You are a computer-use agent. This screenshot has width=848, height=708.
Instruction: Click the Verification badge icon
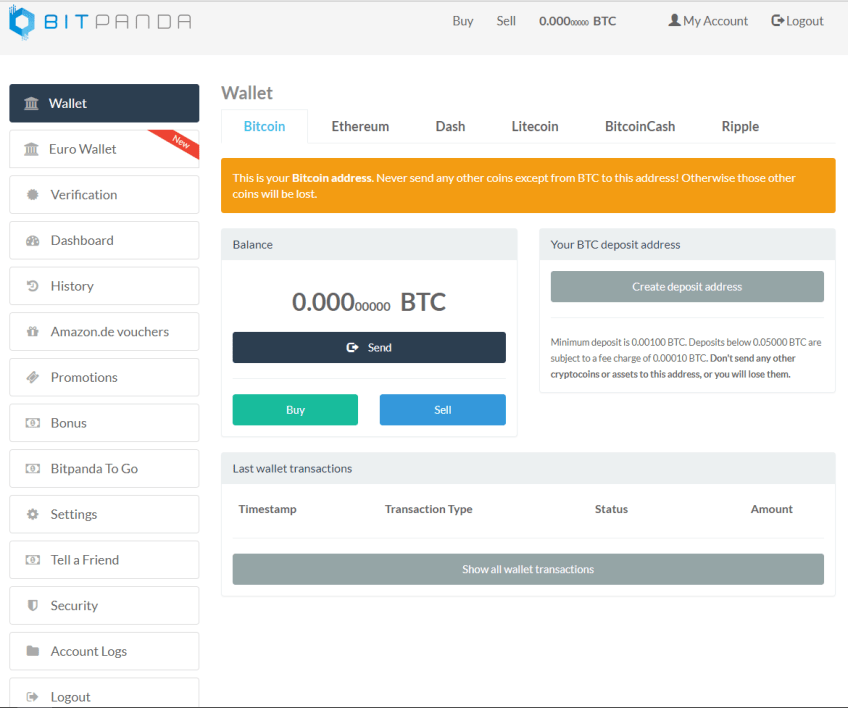click(x=32, y=195)
